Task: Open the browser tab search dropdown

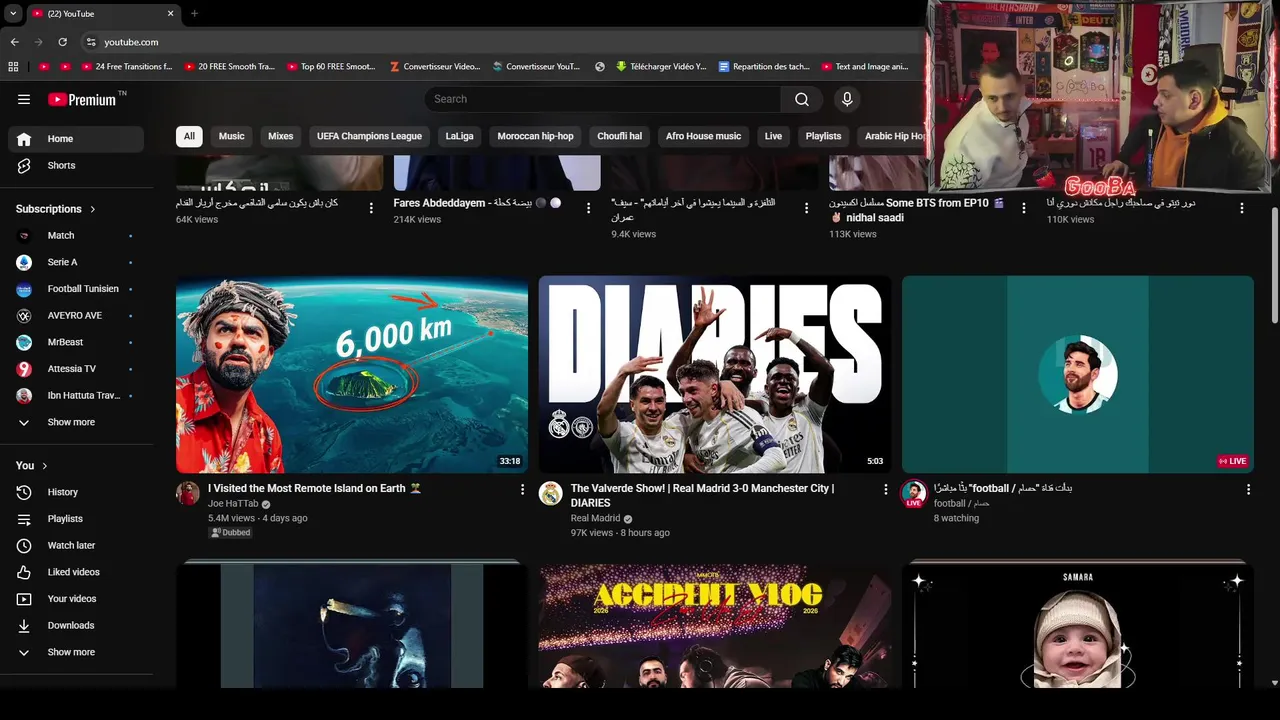Action: click(x=13, y=13)
